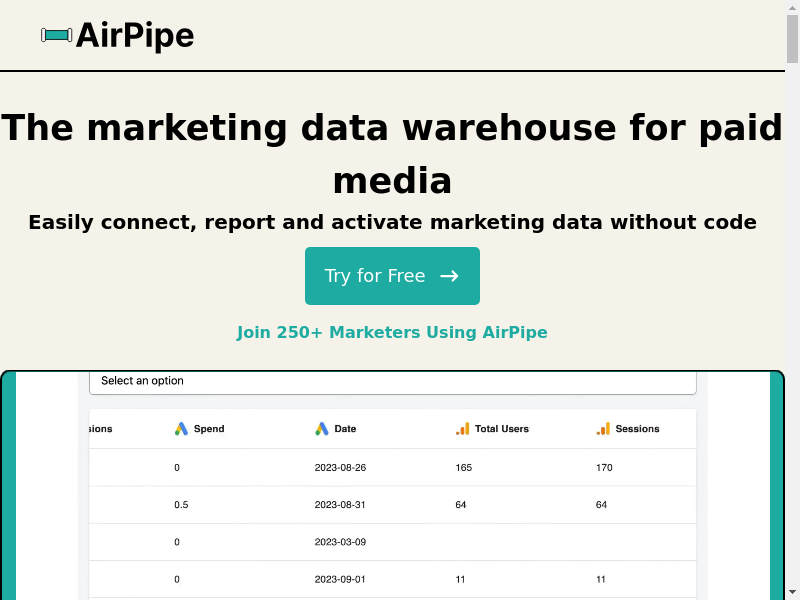The height and width of the screenshot is (600, 800).
Task: Select the Date column header label
Action: (x=345, y=429)
